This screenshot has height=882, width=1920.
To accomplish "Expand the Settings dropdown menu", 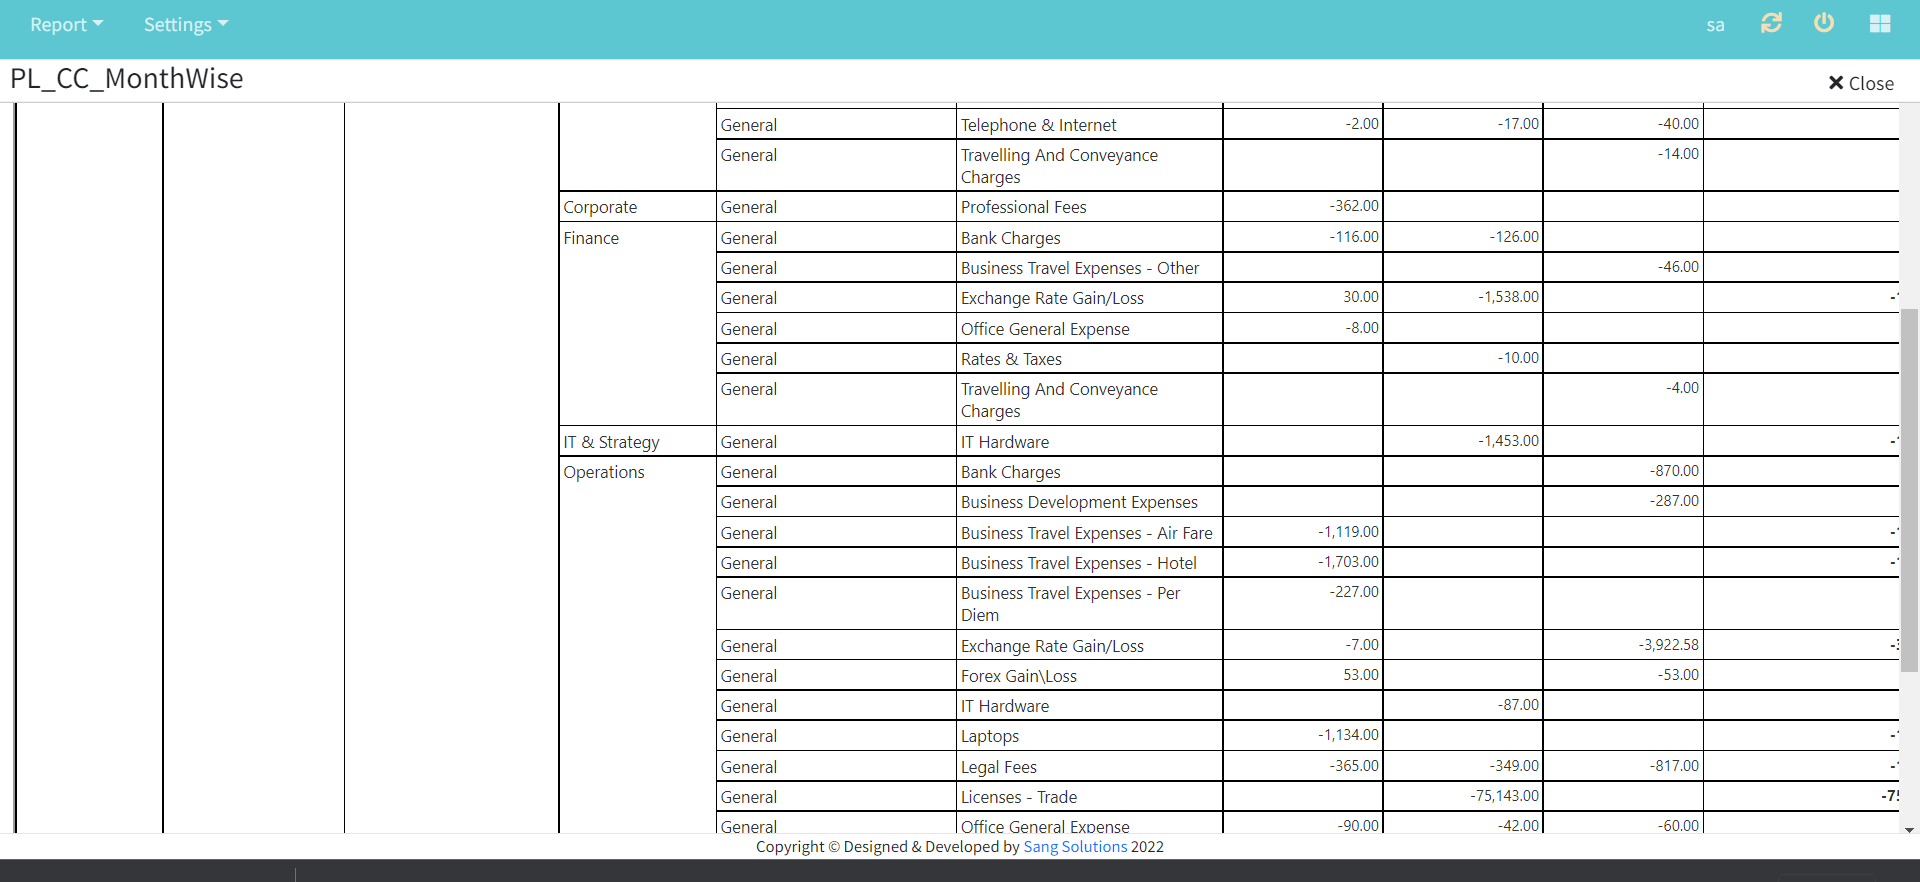I will point(185,24).
